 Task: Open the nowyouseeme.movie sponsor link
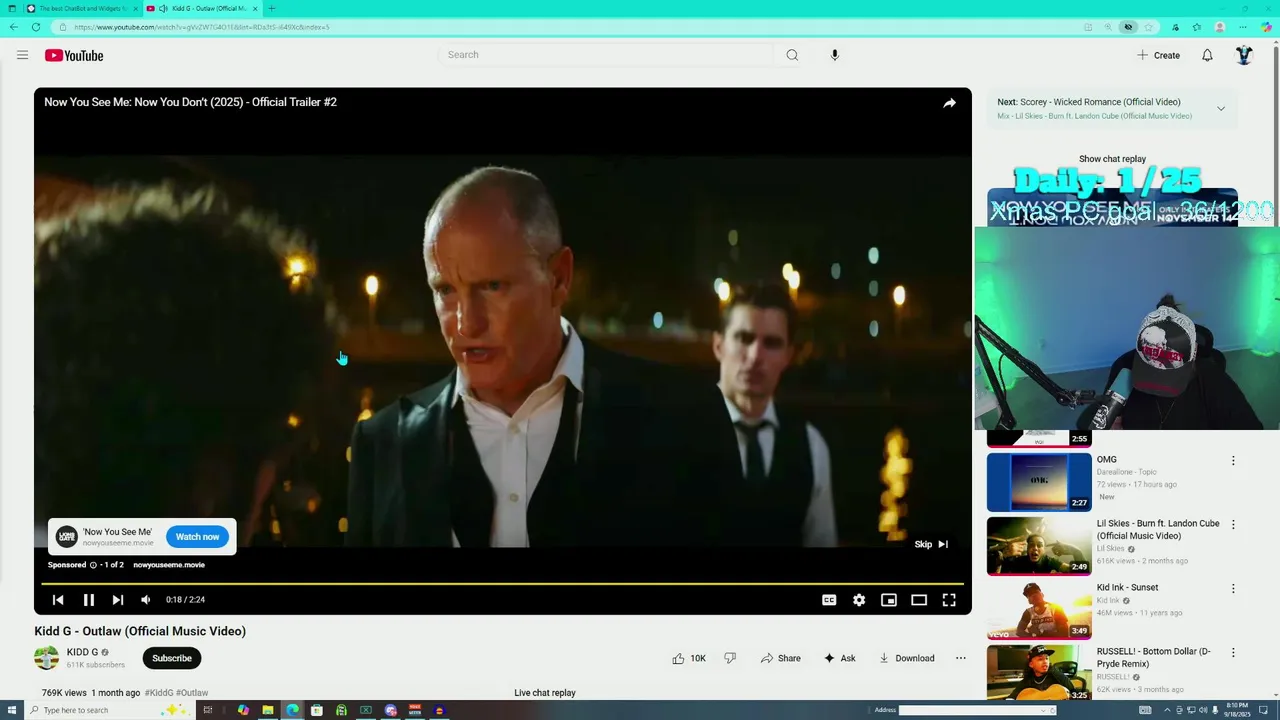(169, 565)
